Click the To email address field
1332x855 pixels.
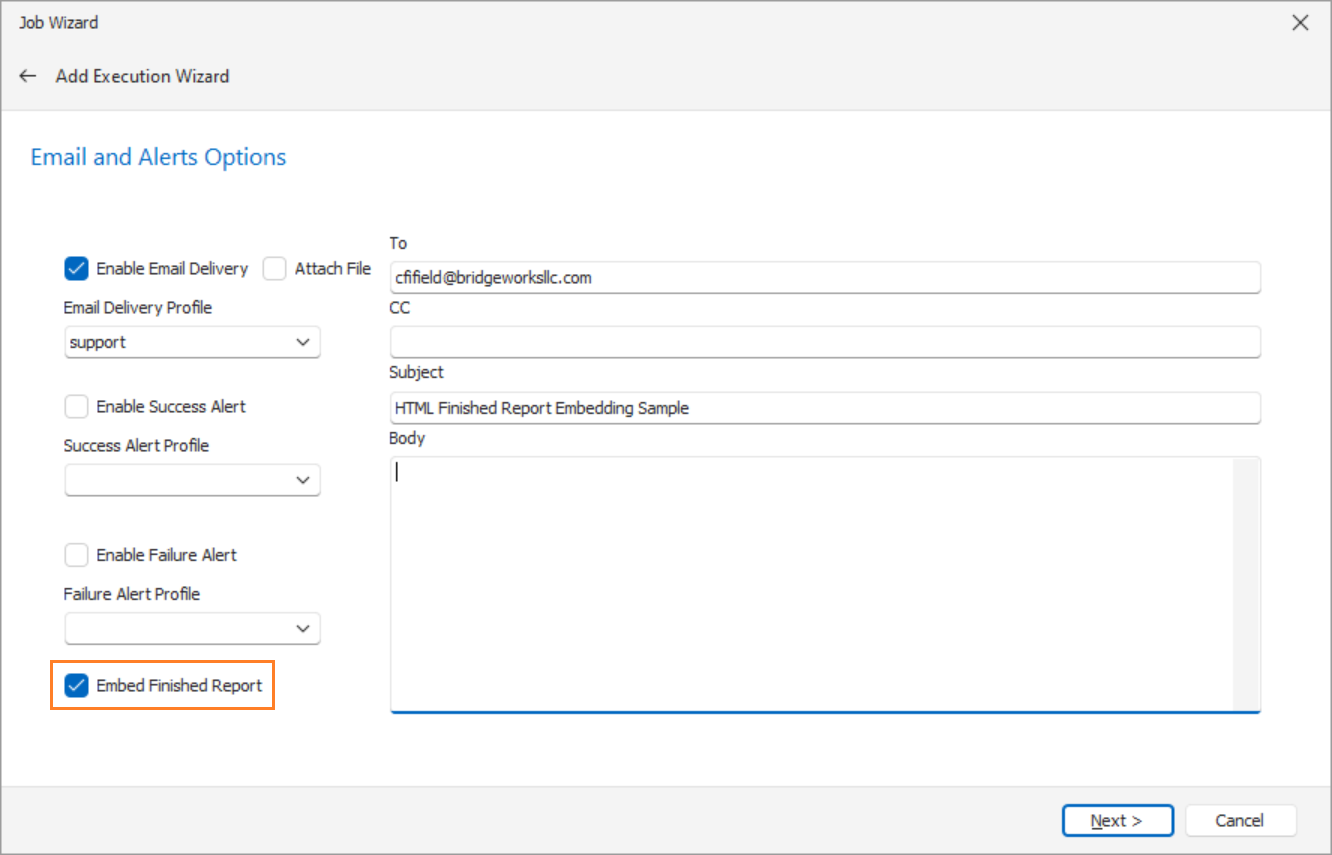825,277
